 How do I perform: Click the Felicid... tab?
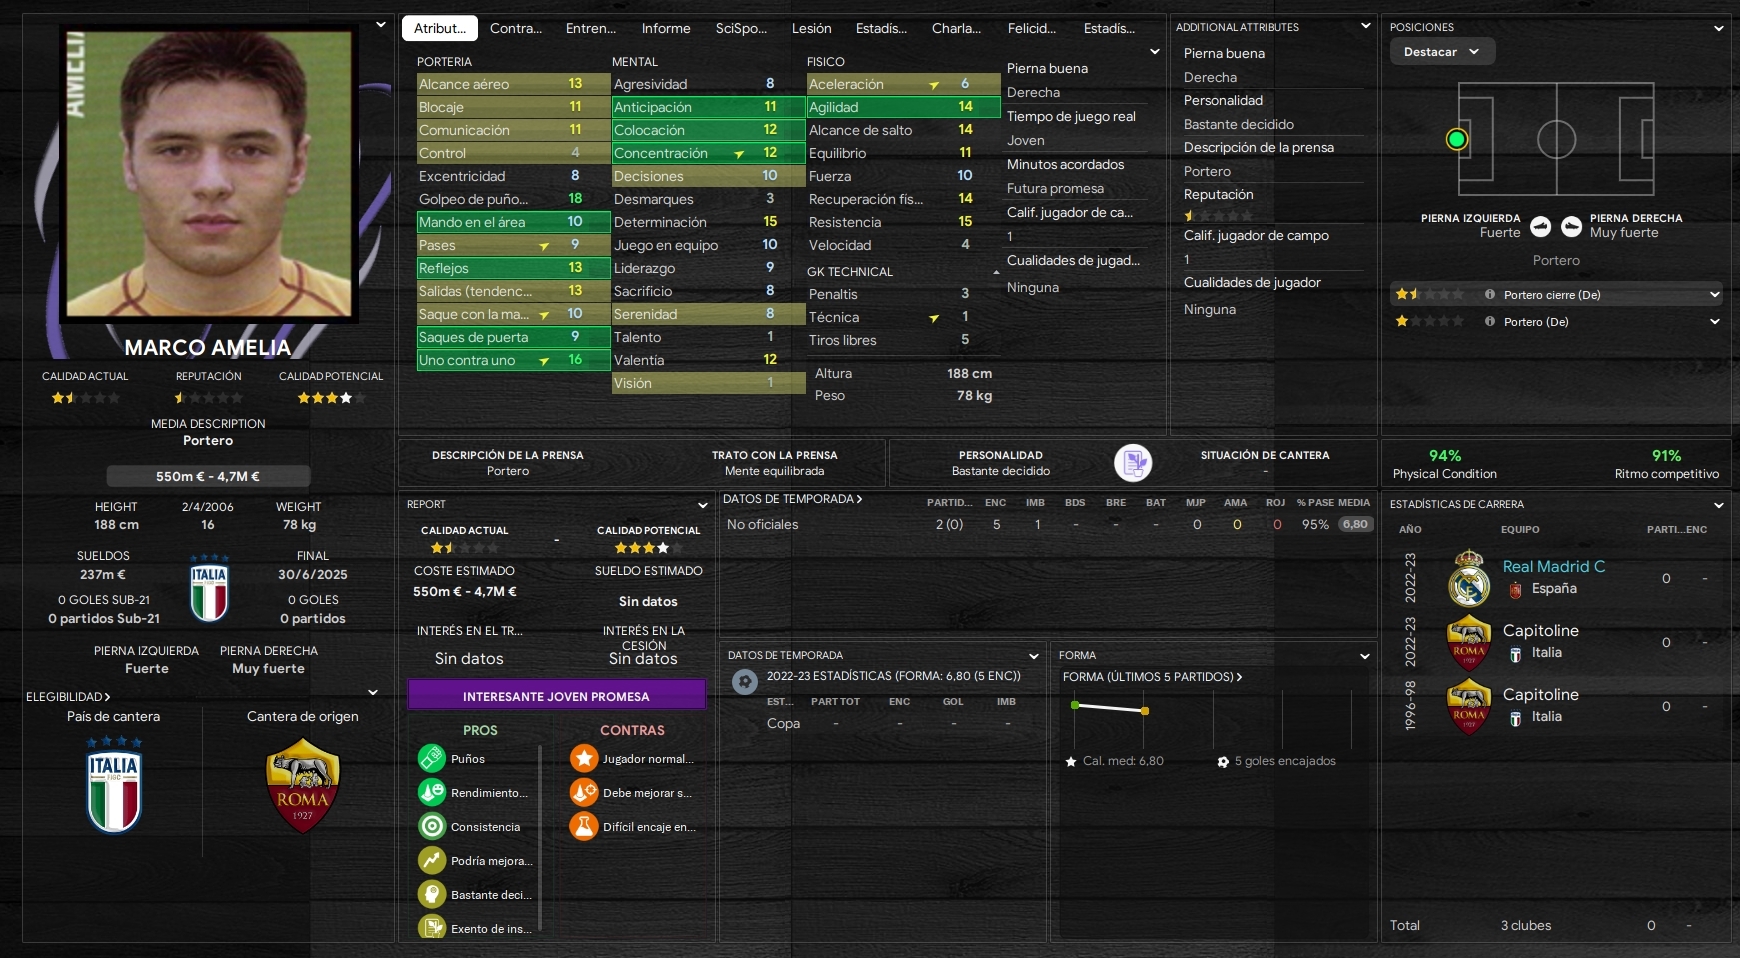(x=1031, y=28)
